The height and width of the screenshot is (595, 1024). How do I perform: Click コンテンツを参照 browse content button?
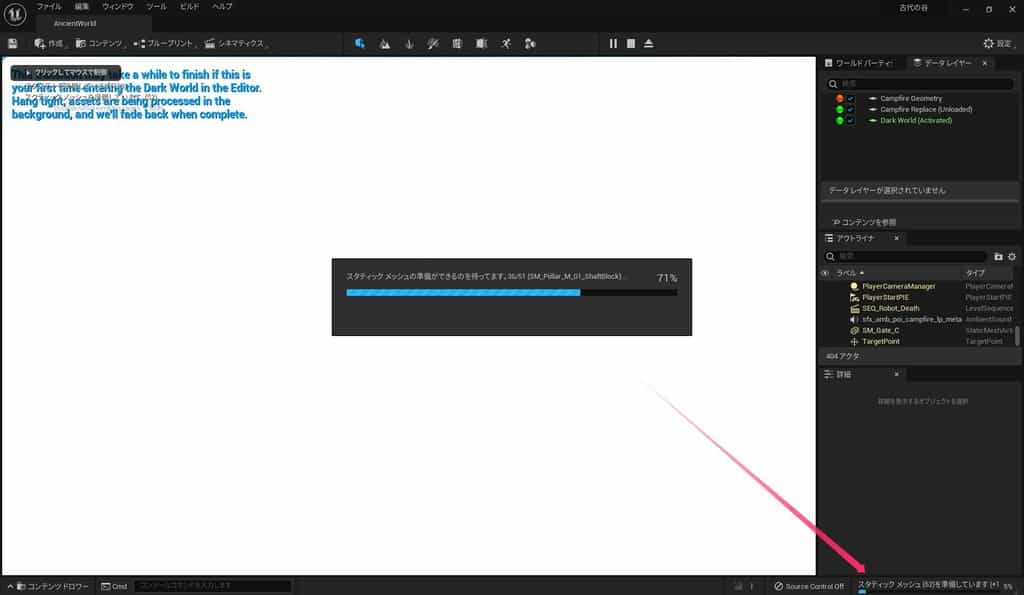(x=865, y=222)
